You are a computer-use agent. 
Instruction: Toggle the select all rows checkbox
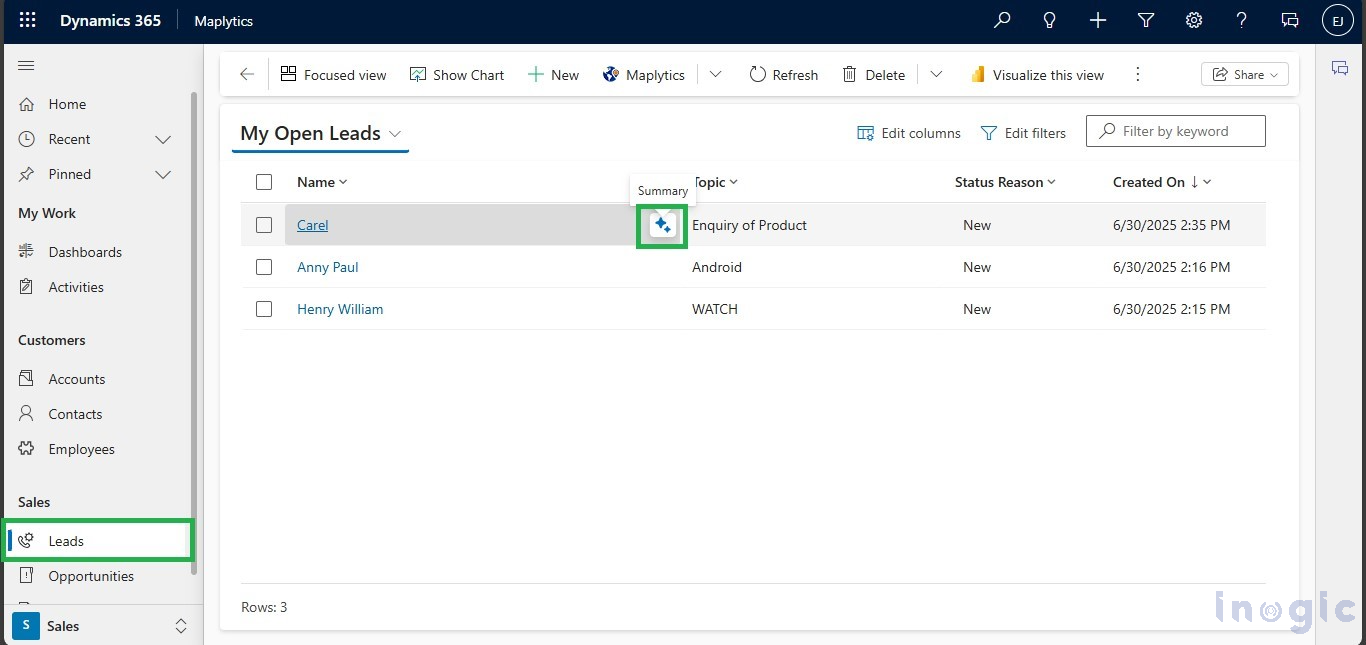tap(264, 182)
